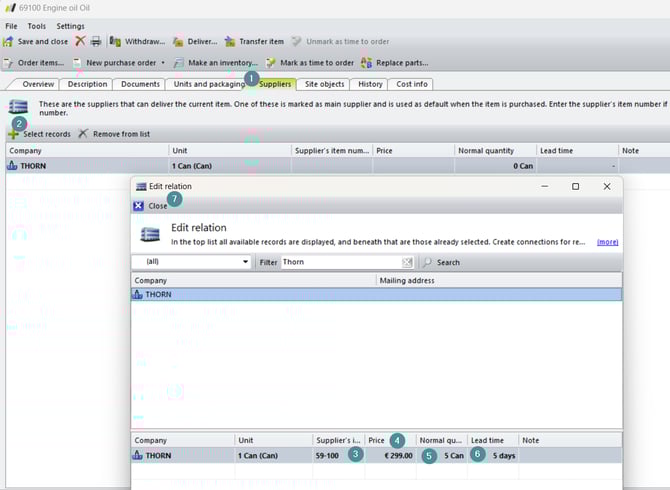Click the Transfer item icon
The image size is (670, 490).
click(x=230, y=41)
